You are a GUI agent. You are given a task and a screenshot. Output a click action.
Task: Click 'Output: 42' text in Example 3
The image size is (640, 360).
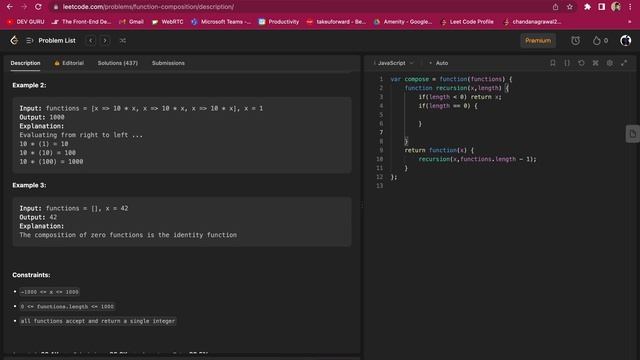pos(38,217)
